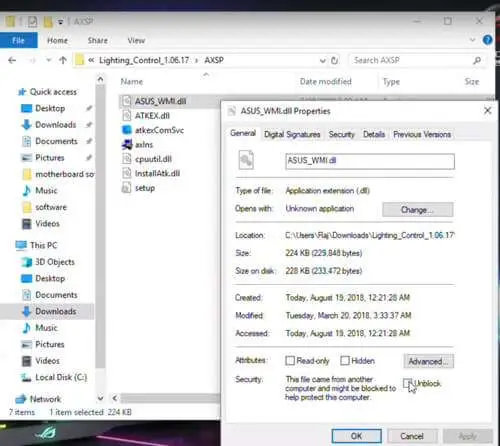Close the ASUS_WMI.dll Properties dialog
Screen dimensions: 500x446
tap(487, 110)
